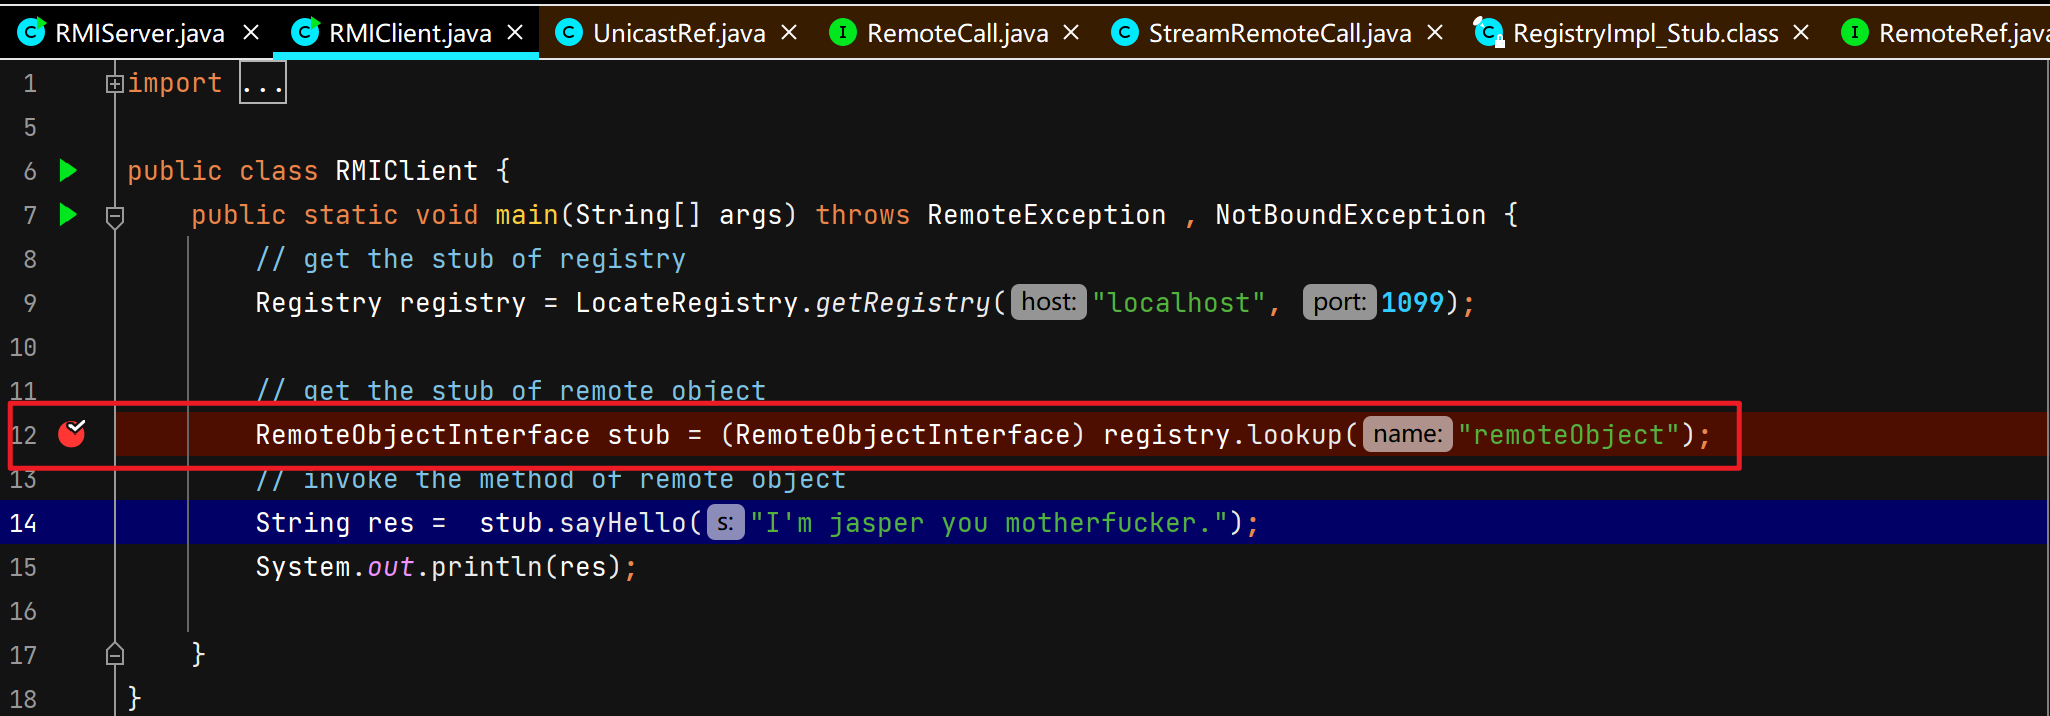Screen dimensions: 2050x716
Task: Click the RMIClient.java class file icon
Action: click(x=305, y=33)
